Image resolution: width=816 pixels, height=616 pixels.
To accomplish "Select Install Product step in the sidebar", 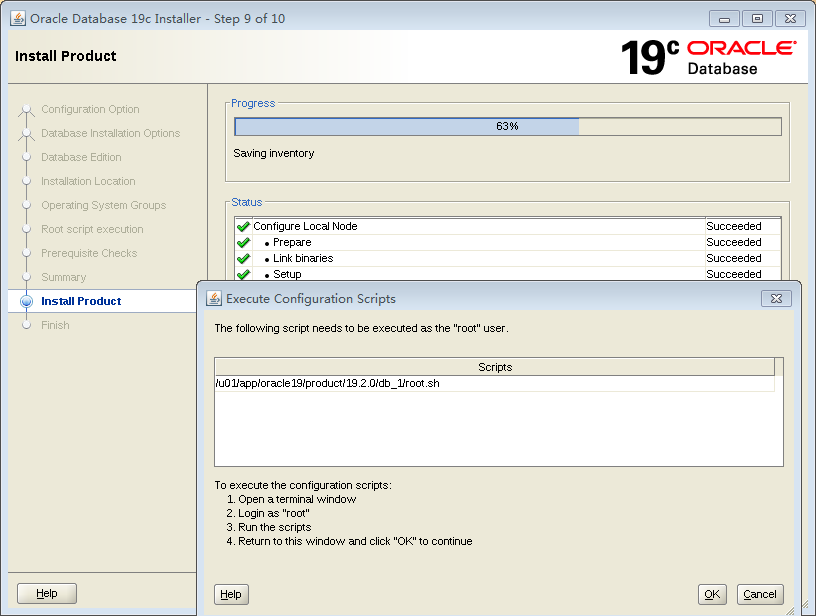I will (x=81, y=301).
